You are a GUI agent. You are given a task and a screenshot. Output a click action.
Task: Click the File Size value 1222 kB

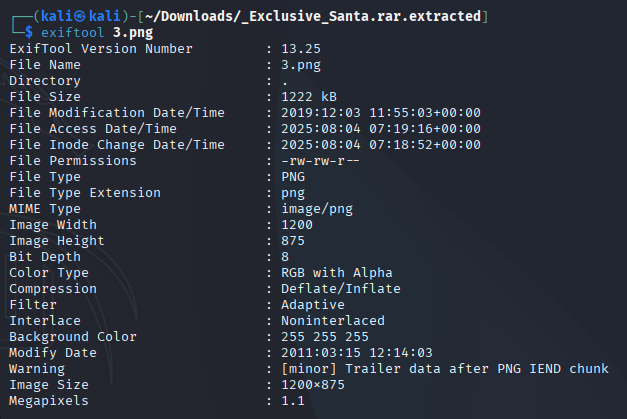[x=309, y=97]
